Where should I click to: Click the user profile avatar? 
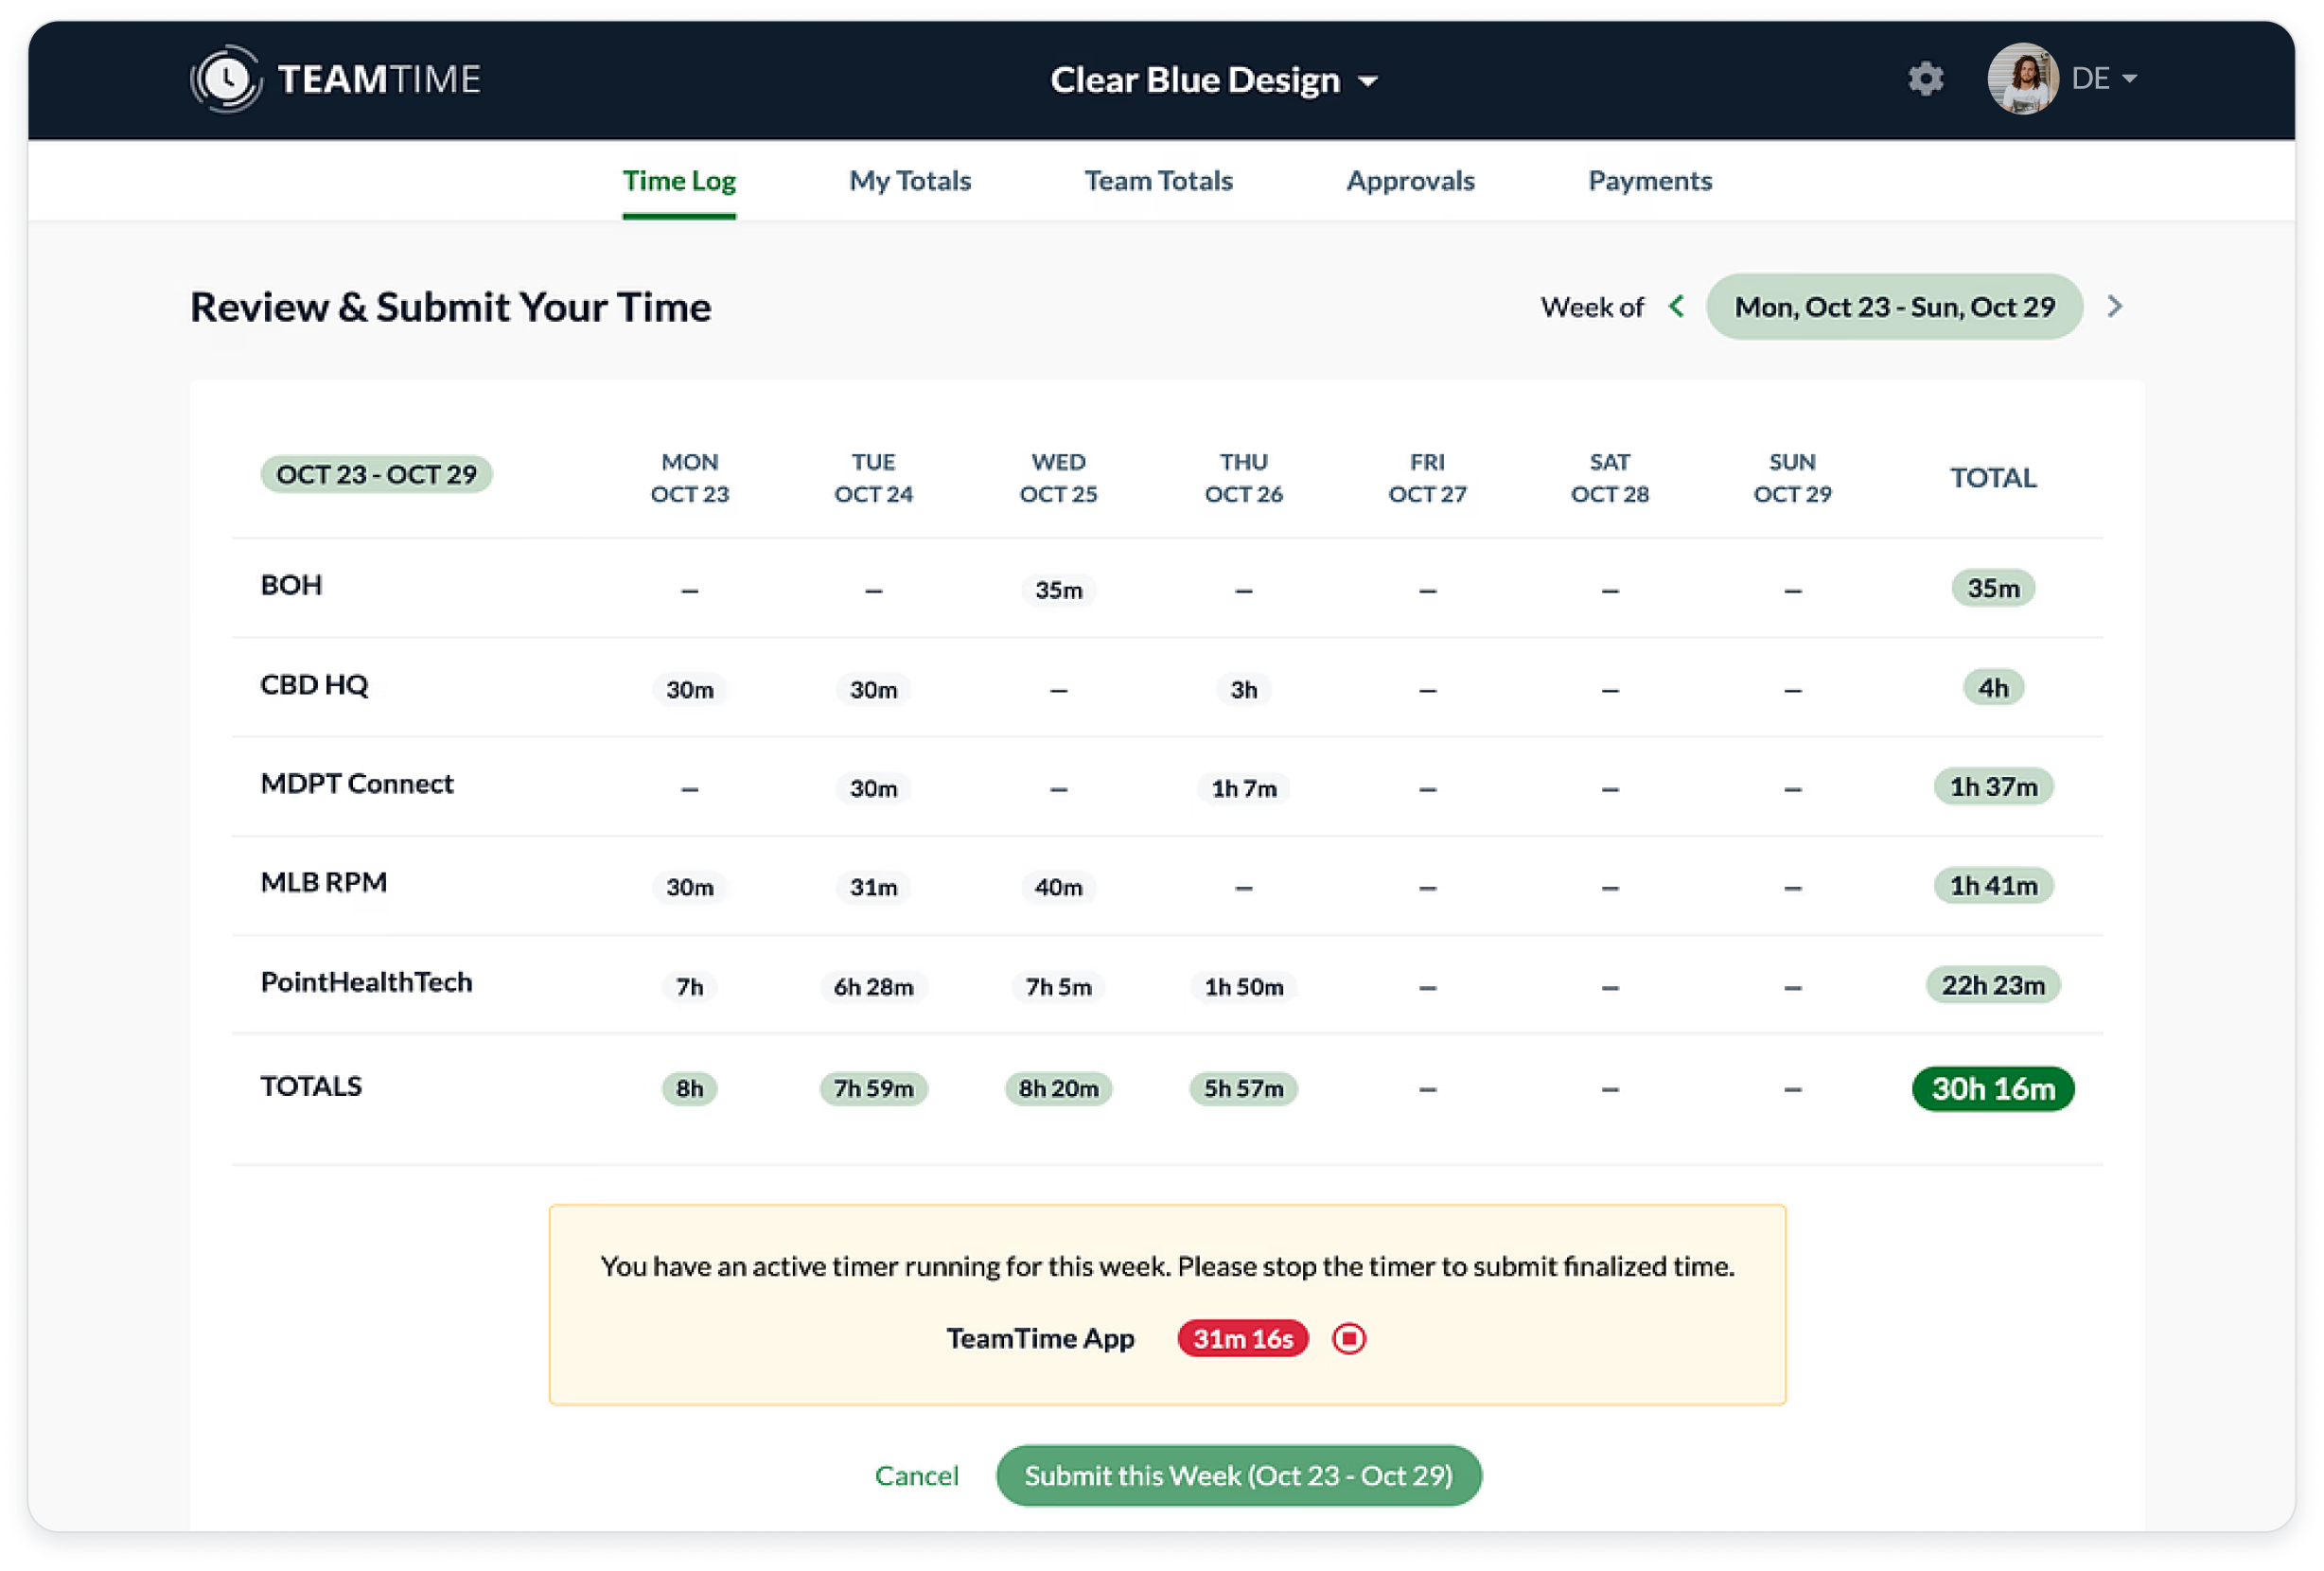tap(2023, 79)
